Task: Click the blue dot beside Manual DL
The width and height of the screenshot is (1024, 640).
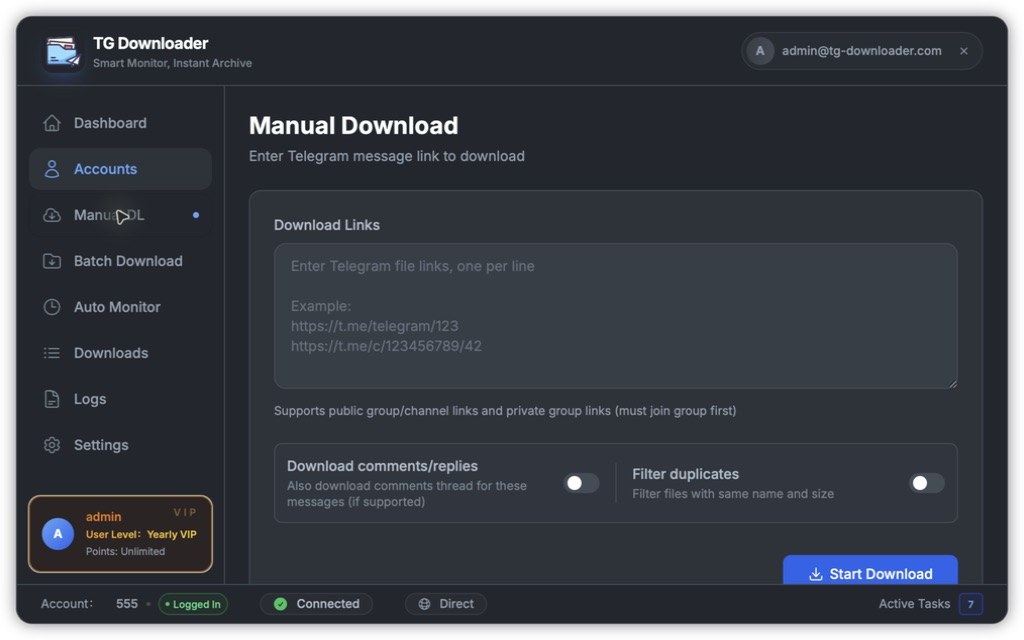Action: [x=196, y=215]
